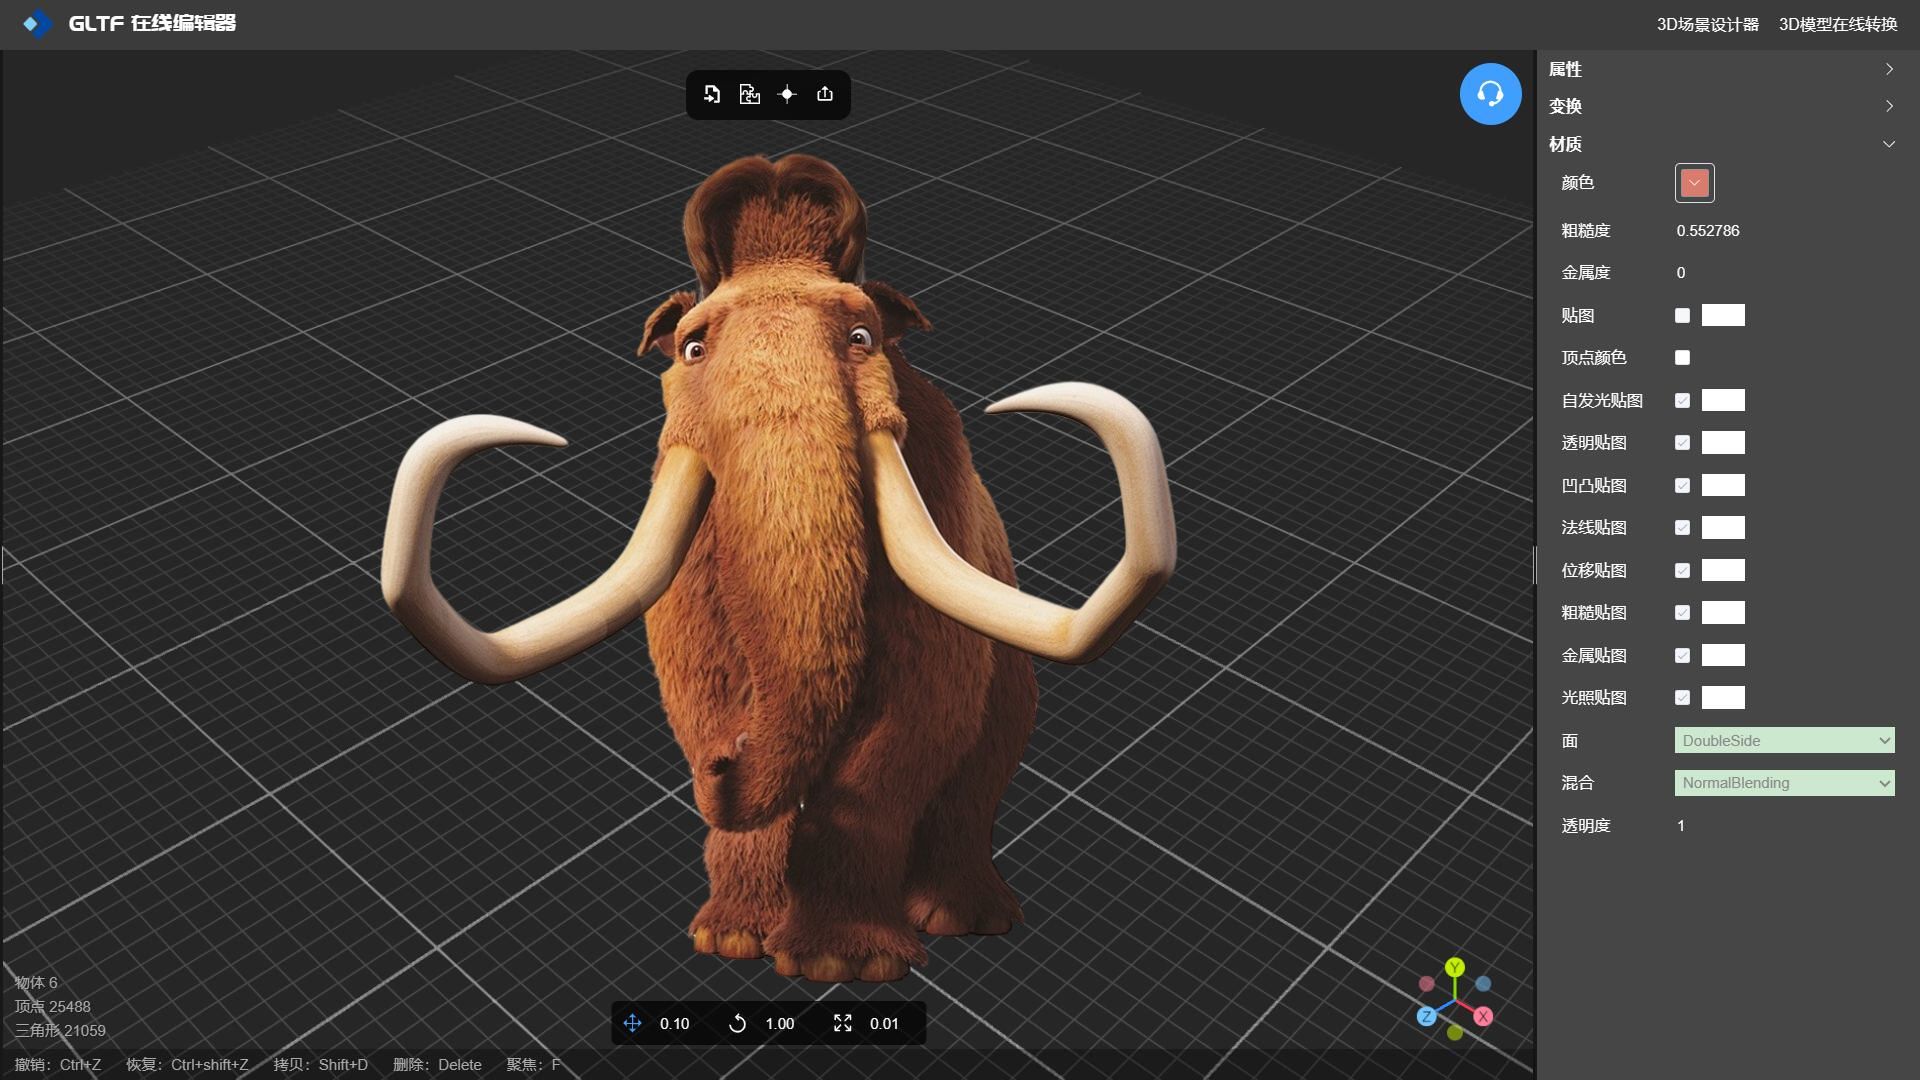The image size is (1920, 1080).
Task: Open the 3D场景设计器 link
Action: coord(1707,24)
